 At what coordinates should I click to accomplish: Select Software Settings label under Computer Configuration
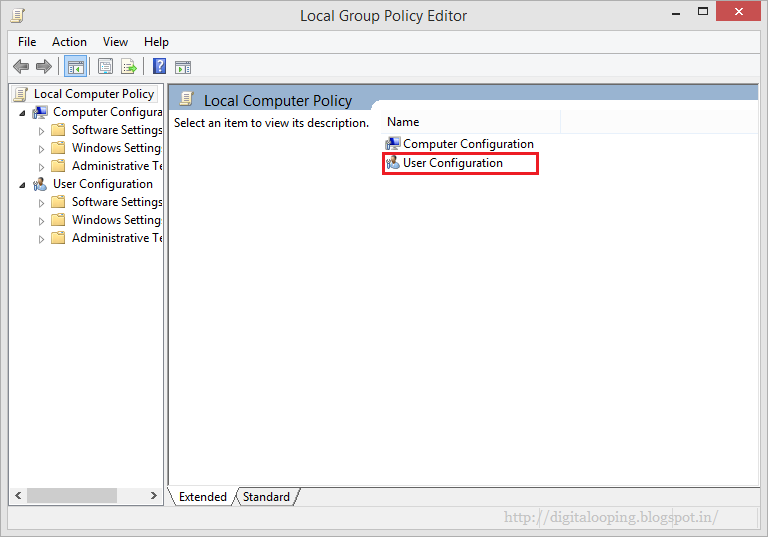117,130
